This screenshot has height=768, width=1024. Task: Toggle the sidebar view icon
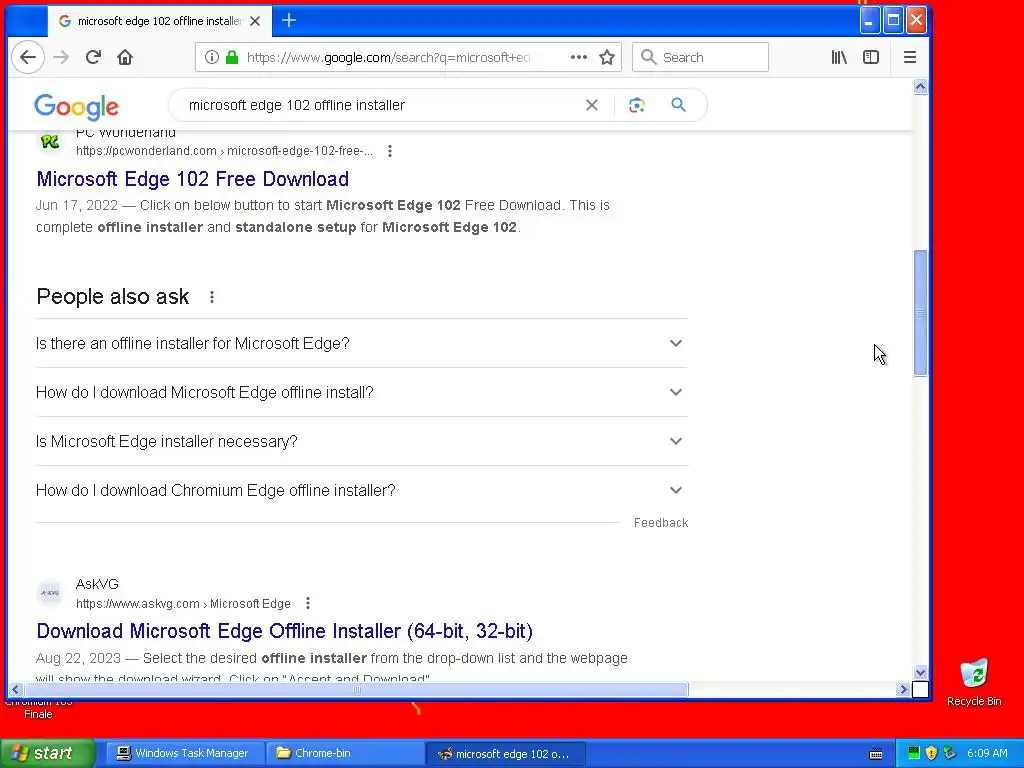click(871, 57)
